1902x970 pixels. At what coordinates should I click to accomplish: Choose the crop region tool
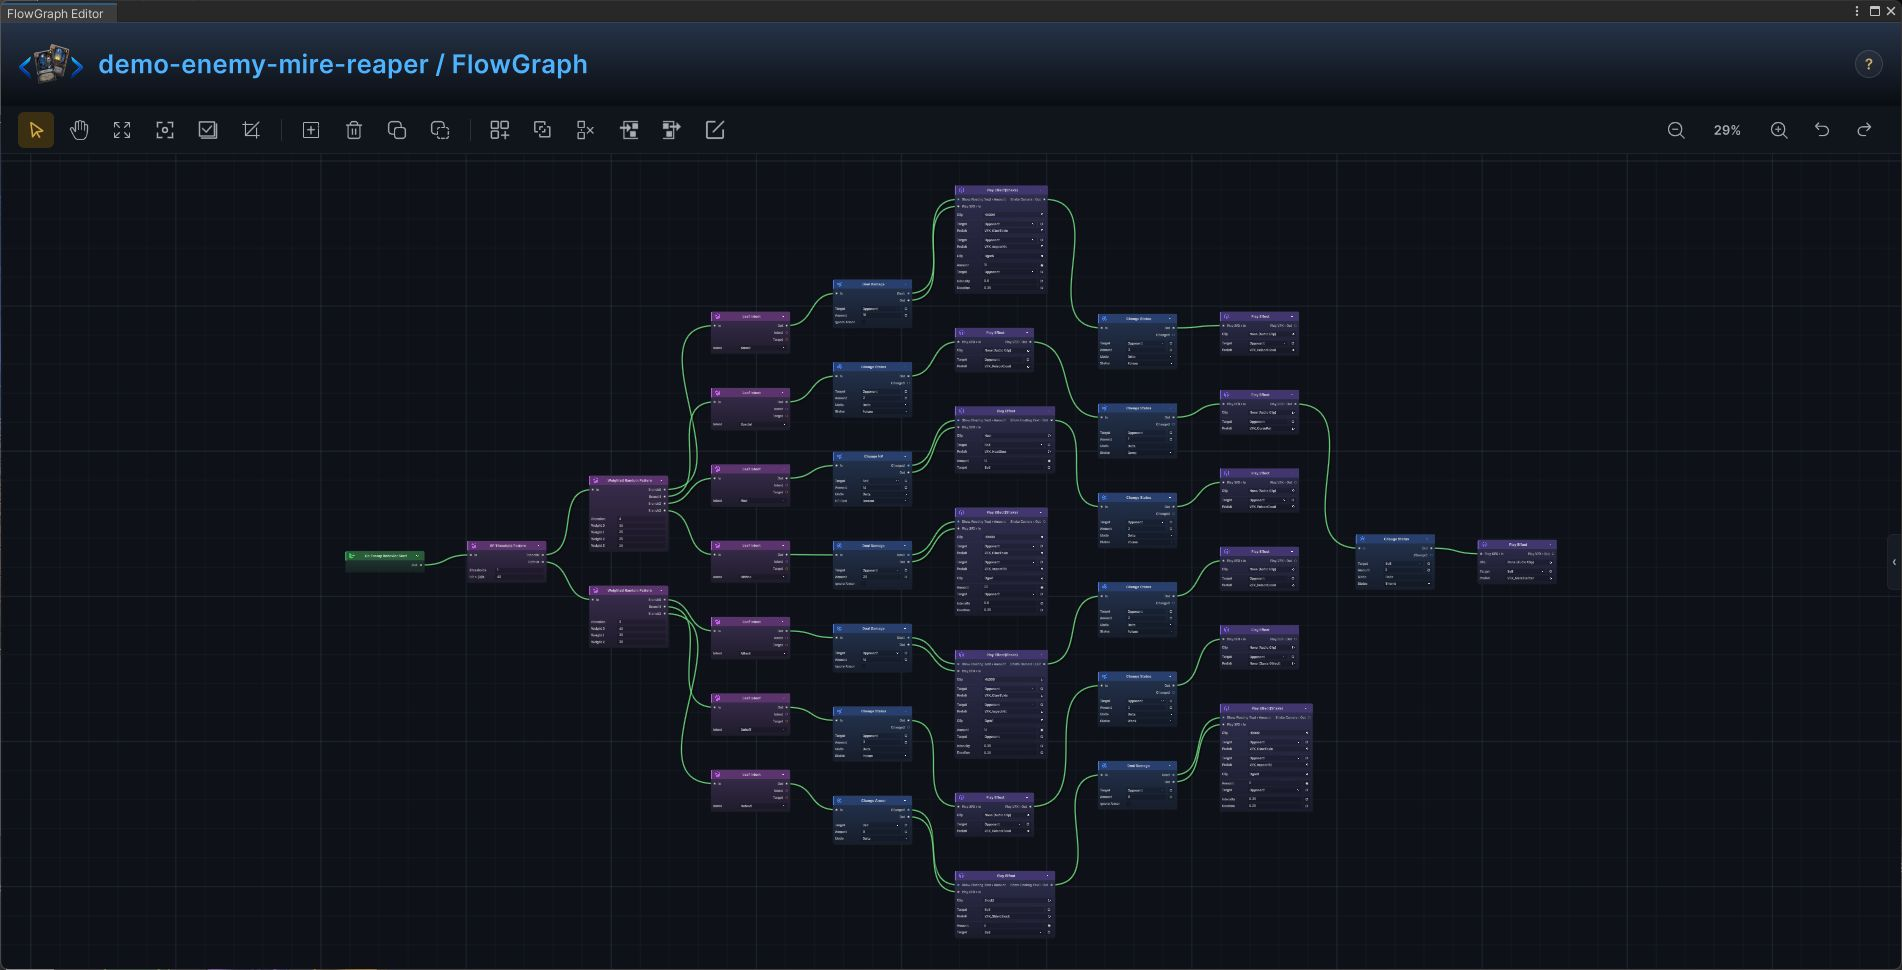coord(251,130)
